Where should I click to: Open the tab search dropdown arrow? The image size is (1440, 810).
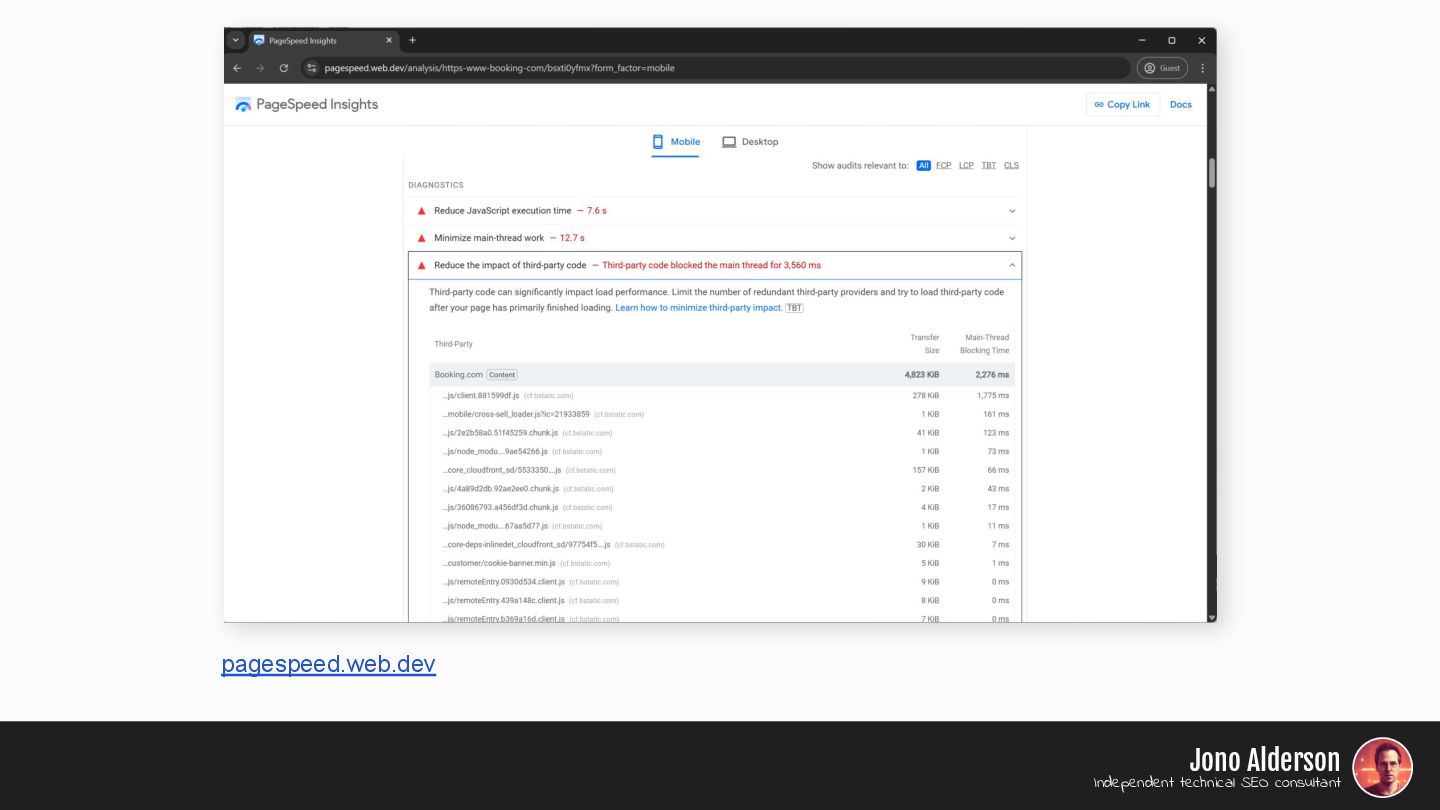(236, 40)
